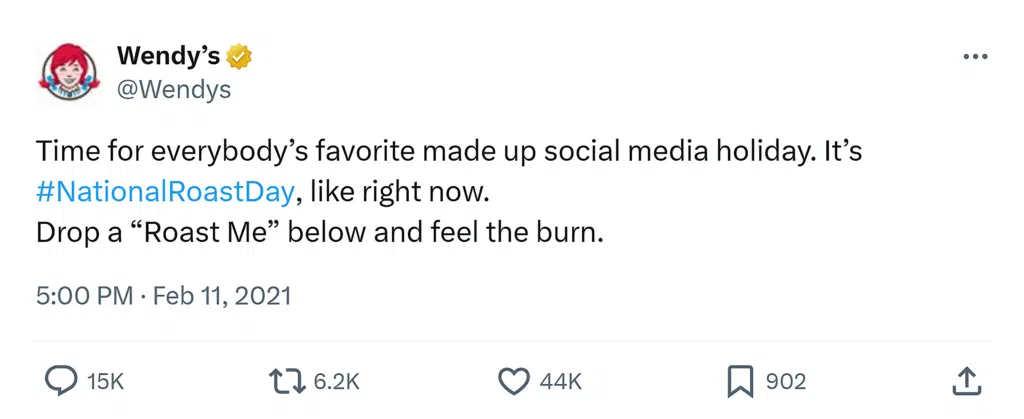Click the 5:00 PM timestamp
The height and width of the screenshot is (419, 1024).
click(85, 296)
